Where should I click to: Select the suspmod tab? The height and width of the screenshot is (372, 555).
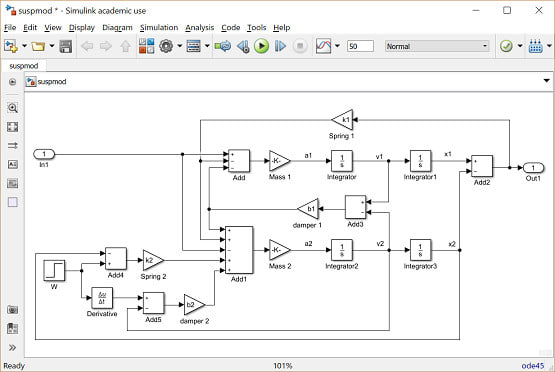(23, 66)
